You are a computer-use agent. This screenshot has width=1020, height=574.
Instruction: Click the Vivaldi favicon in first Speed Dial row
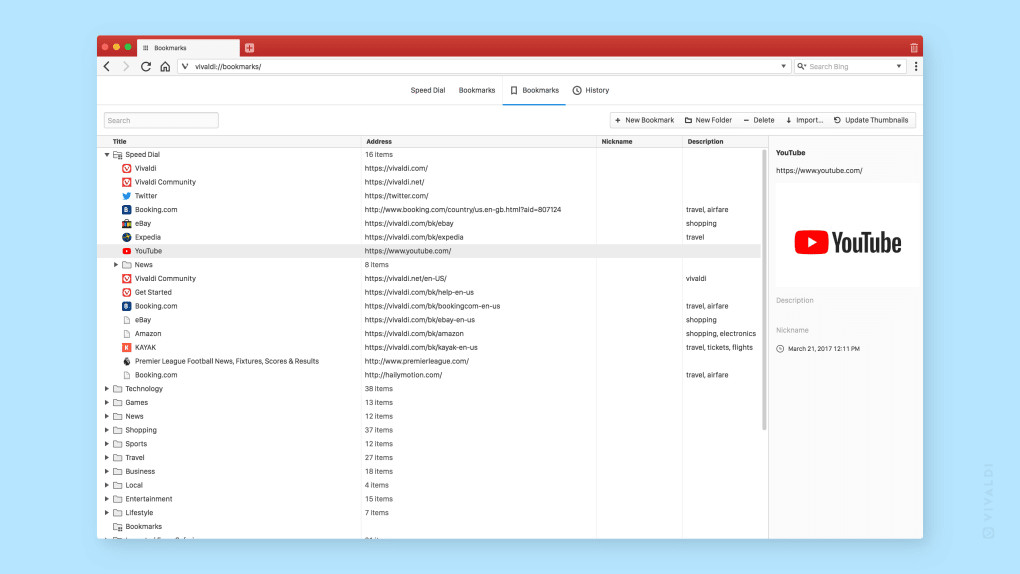click(127, 168)
